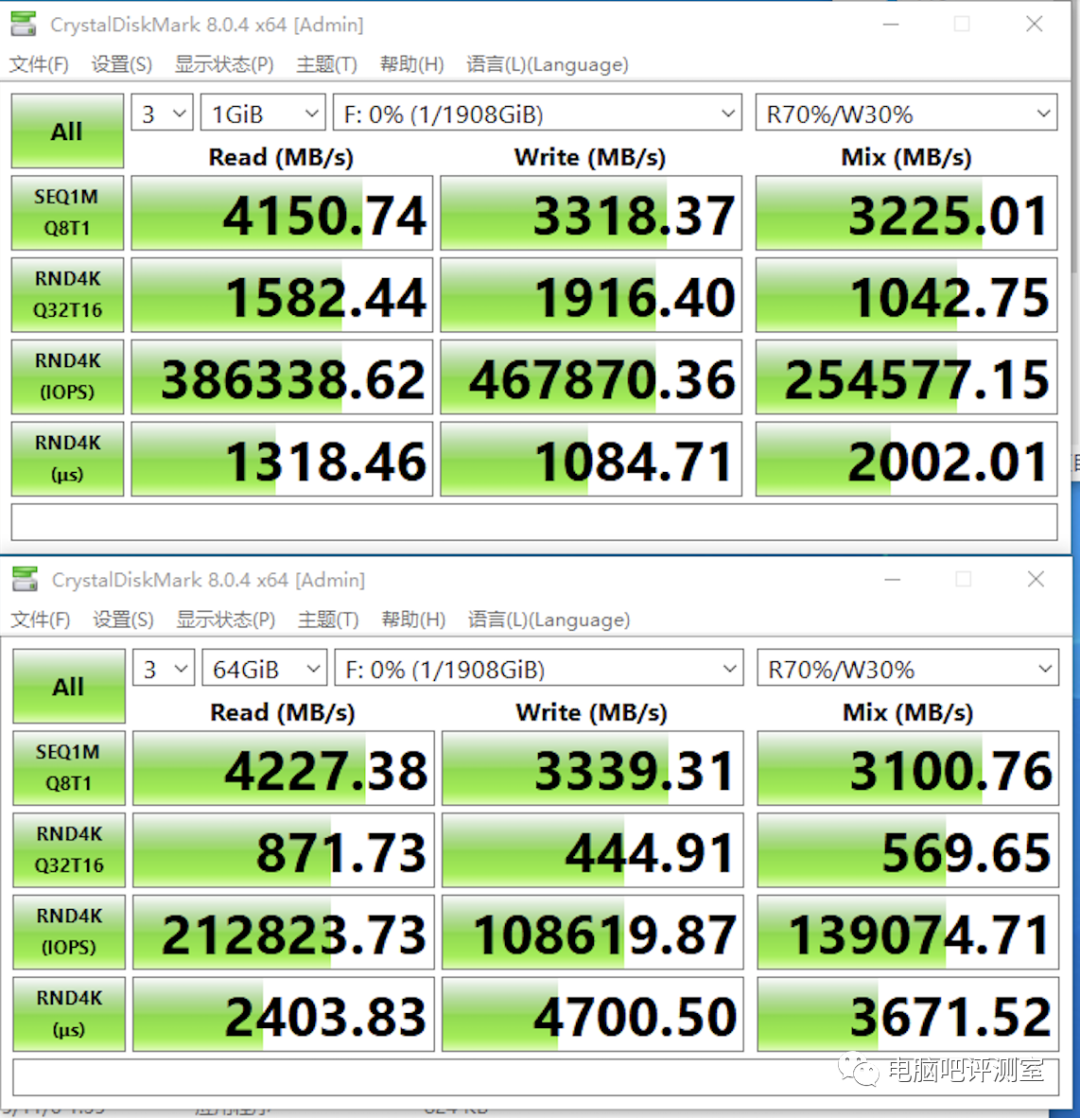The image size is (1080, 1118).
Task: Run the All test in the 64GiB window
Action: [x=68, y=686]
